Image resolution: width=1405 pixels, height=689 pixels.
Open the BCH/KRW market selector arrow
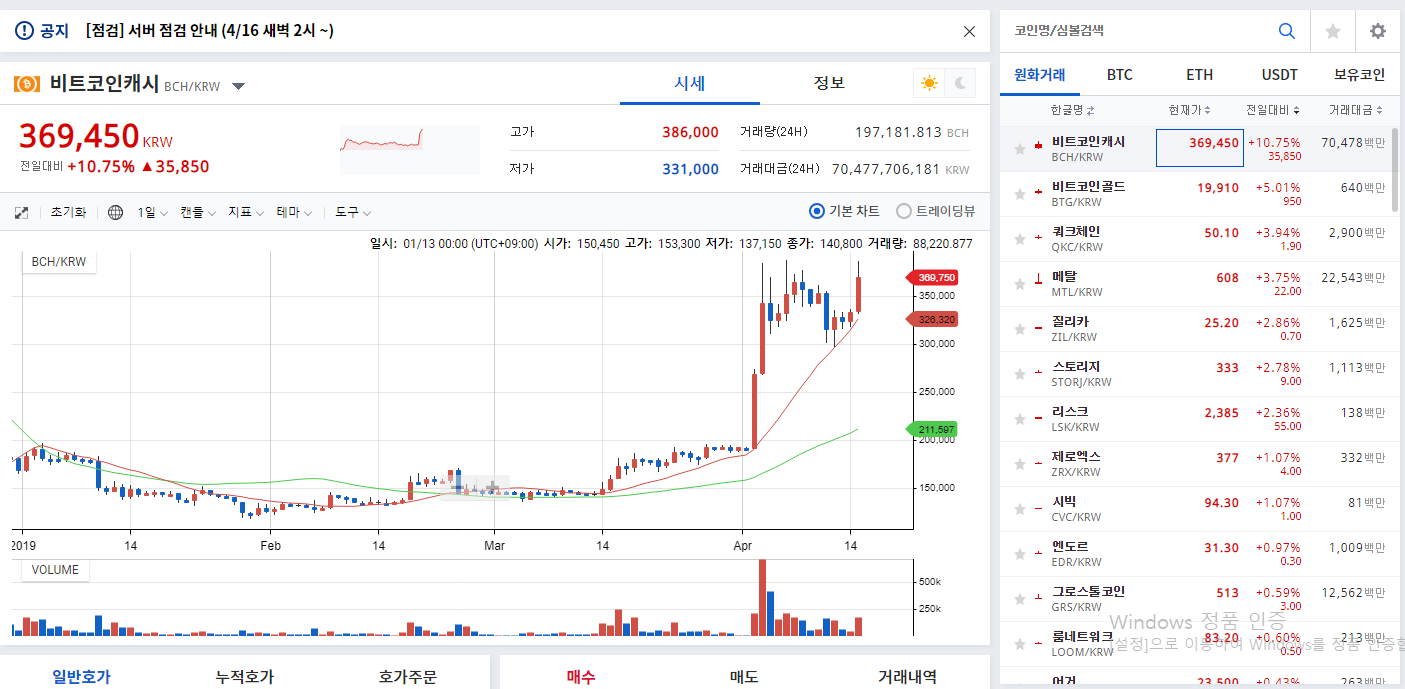click(x=238, y=86)
